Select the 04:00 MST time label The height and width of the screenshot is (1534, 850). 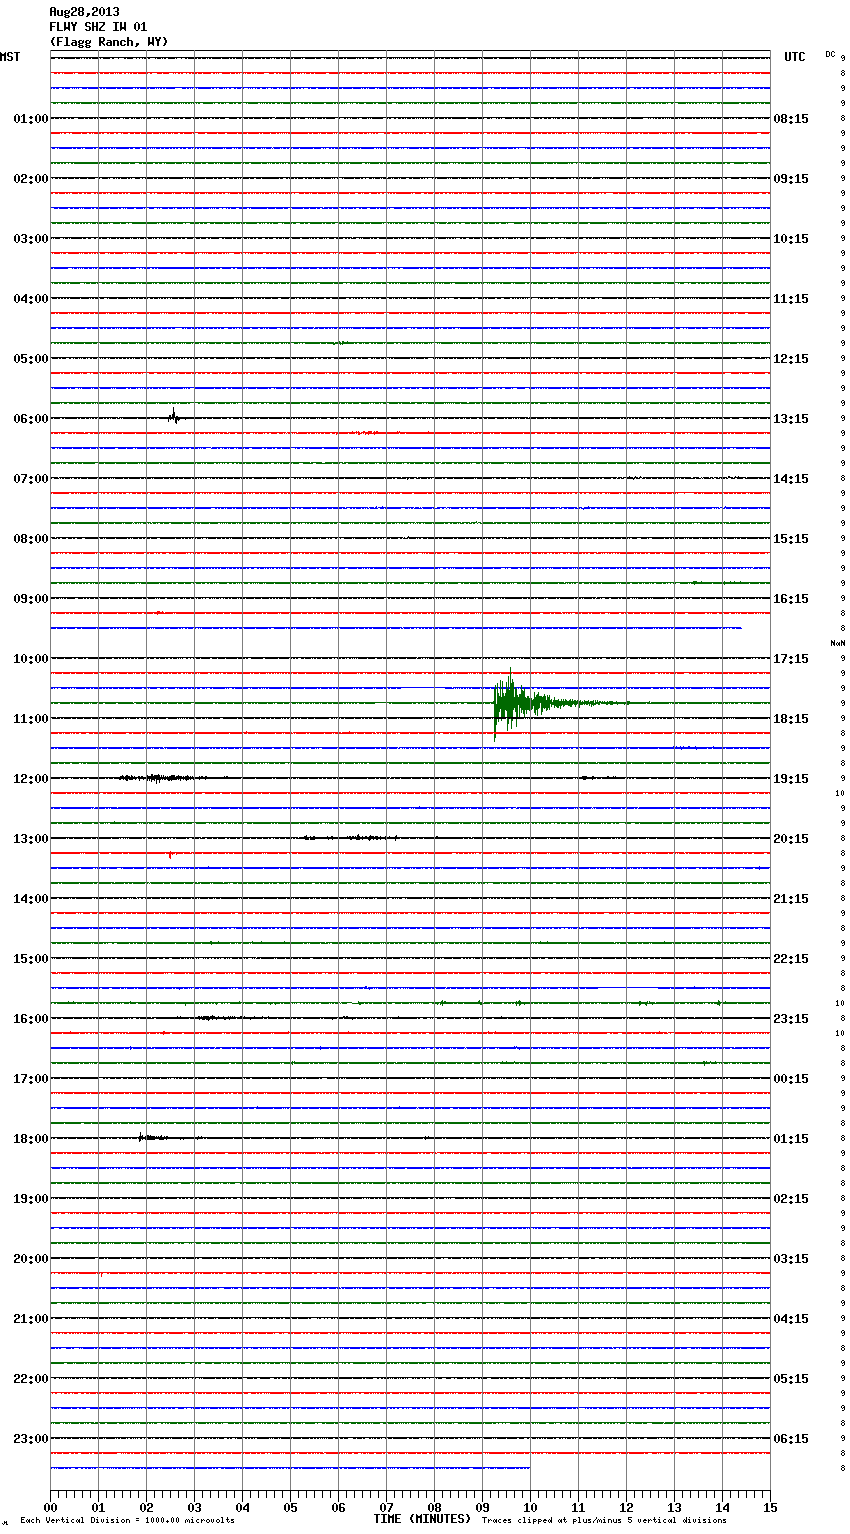(30, 299)
